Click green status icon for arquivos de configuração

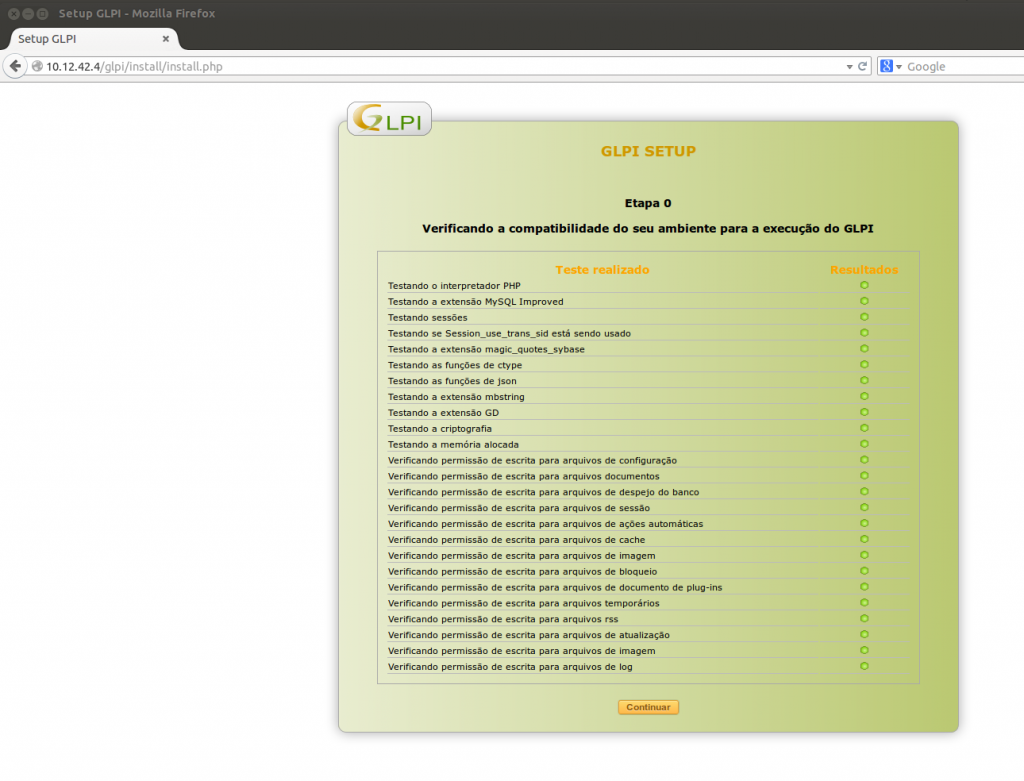point(864,460)
